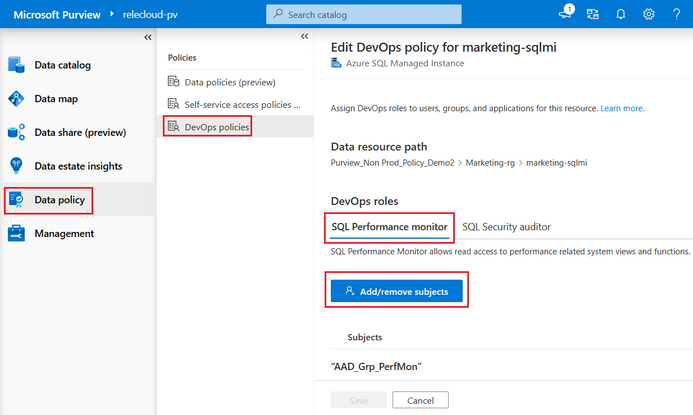Follow the Learn more link
Image resolution: width=693 pixels, height=415 pixels.
point(622,108)
